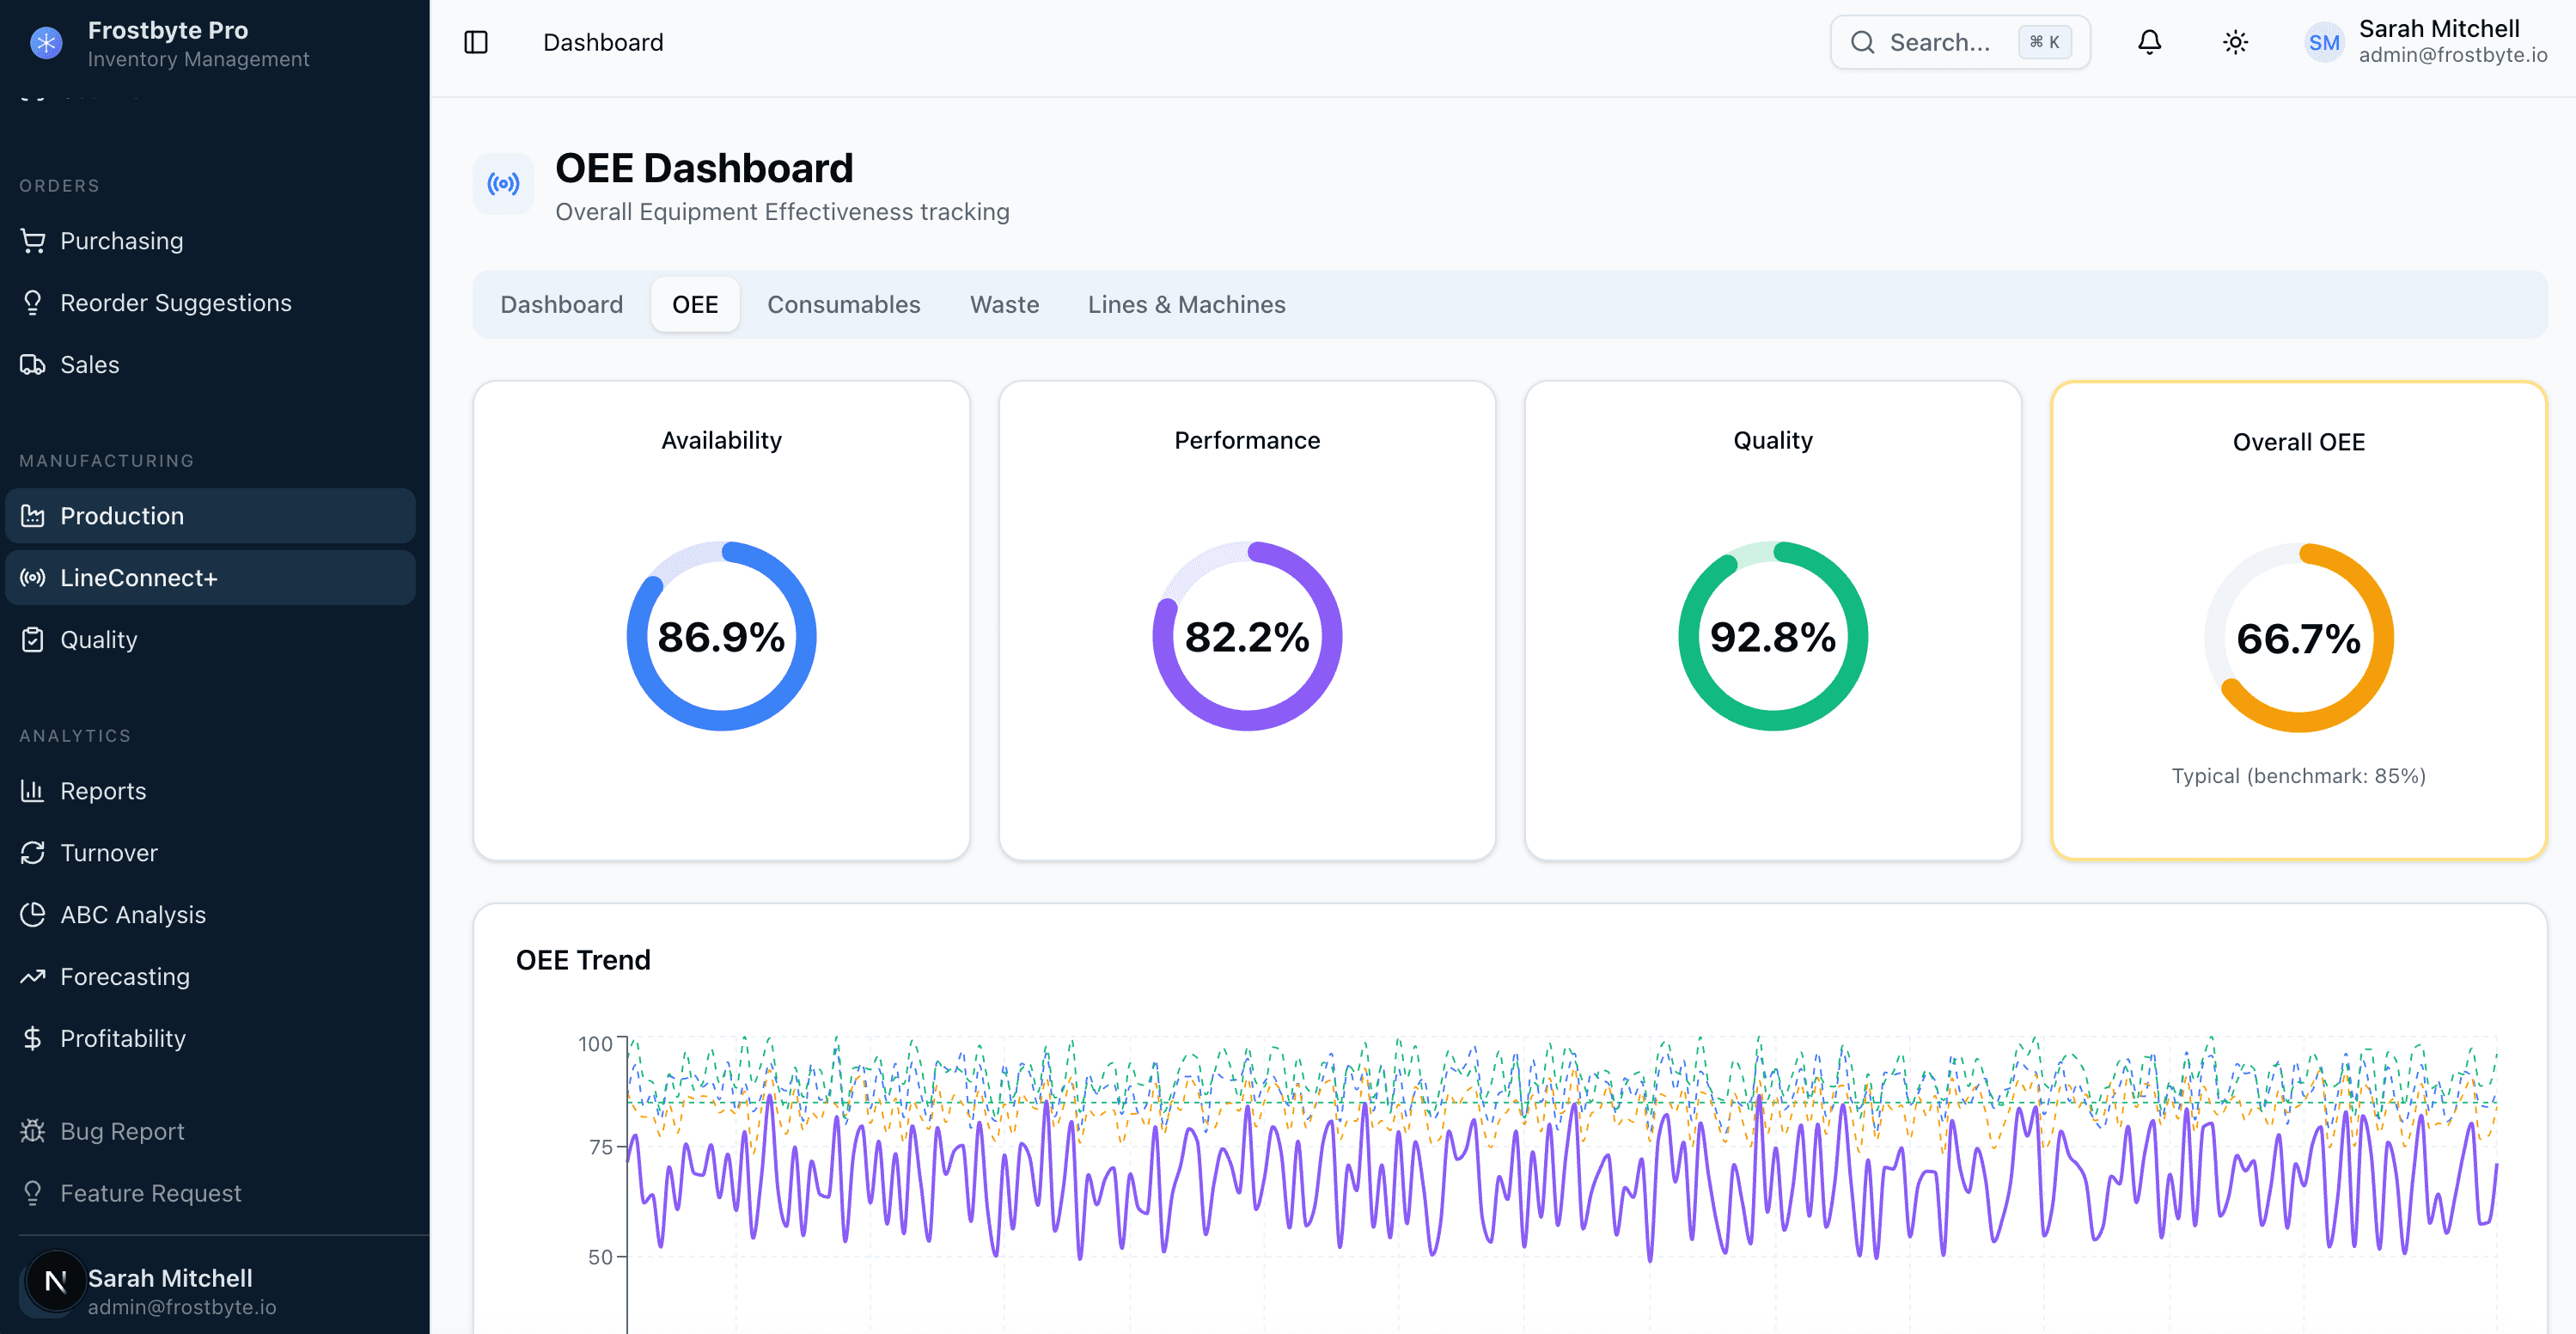
Task: Open the Quality clipboard section
Action: 98,639
